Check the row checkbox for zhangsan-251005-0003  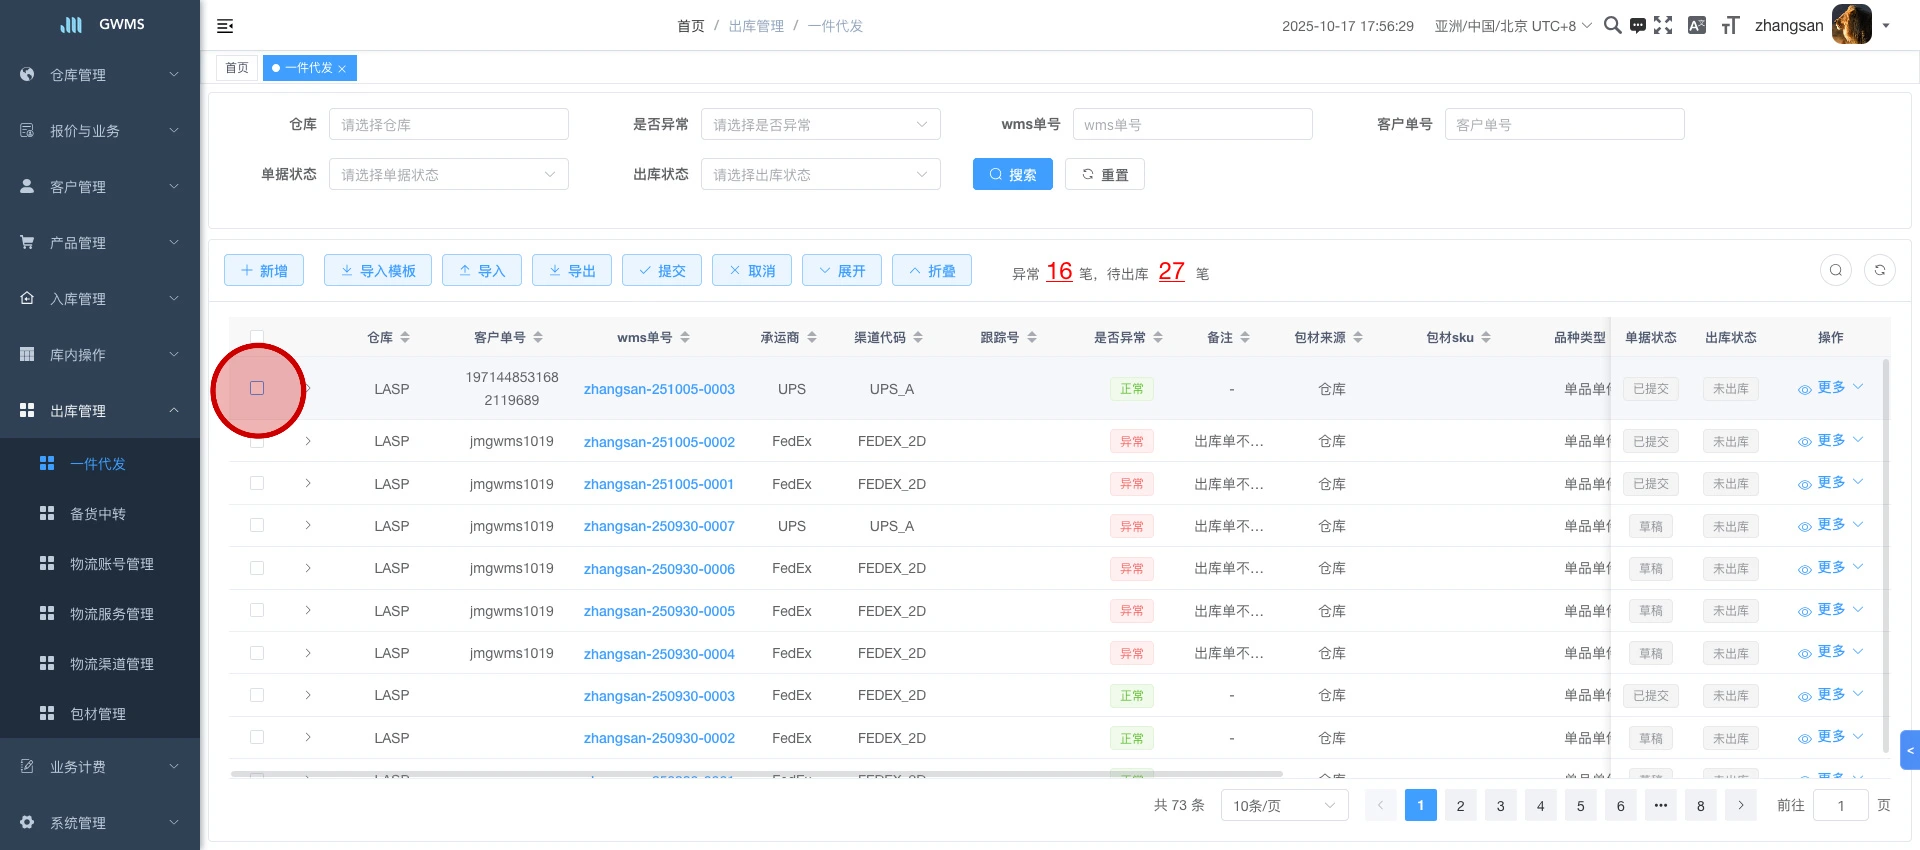[257, 388]
